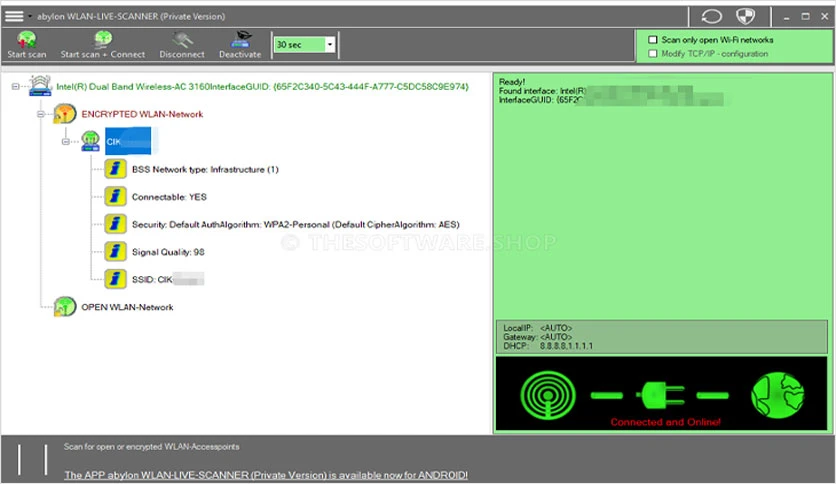
Task: Toggle Modify TCP/IP - configuration checkbox
Action: tap(653, 53)
